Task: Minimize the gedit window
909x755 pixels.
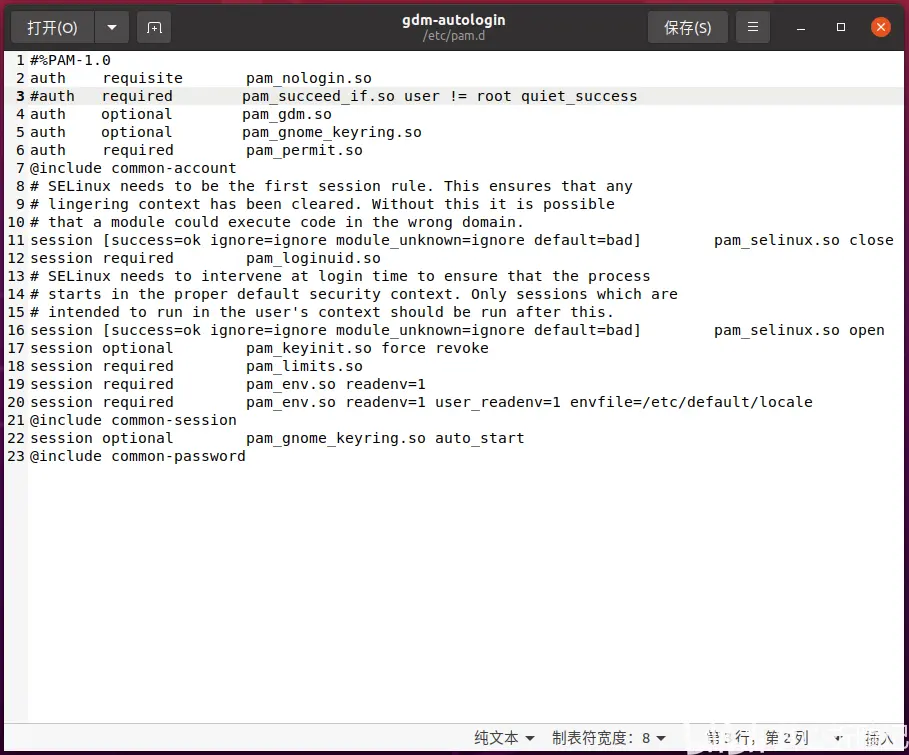Action: click(802, 27)
